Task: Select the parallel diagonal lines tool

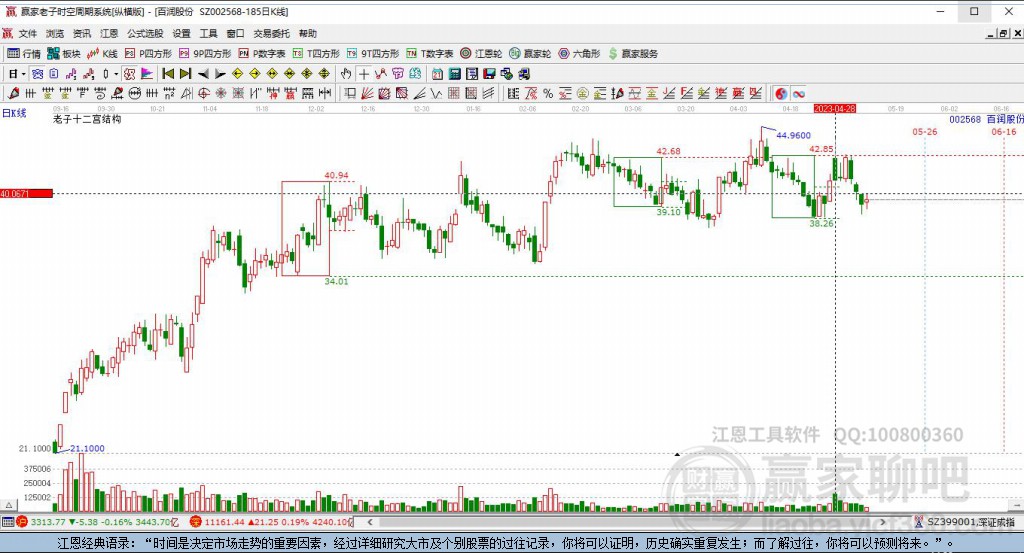Action: [x=488, y=93]
